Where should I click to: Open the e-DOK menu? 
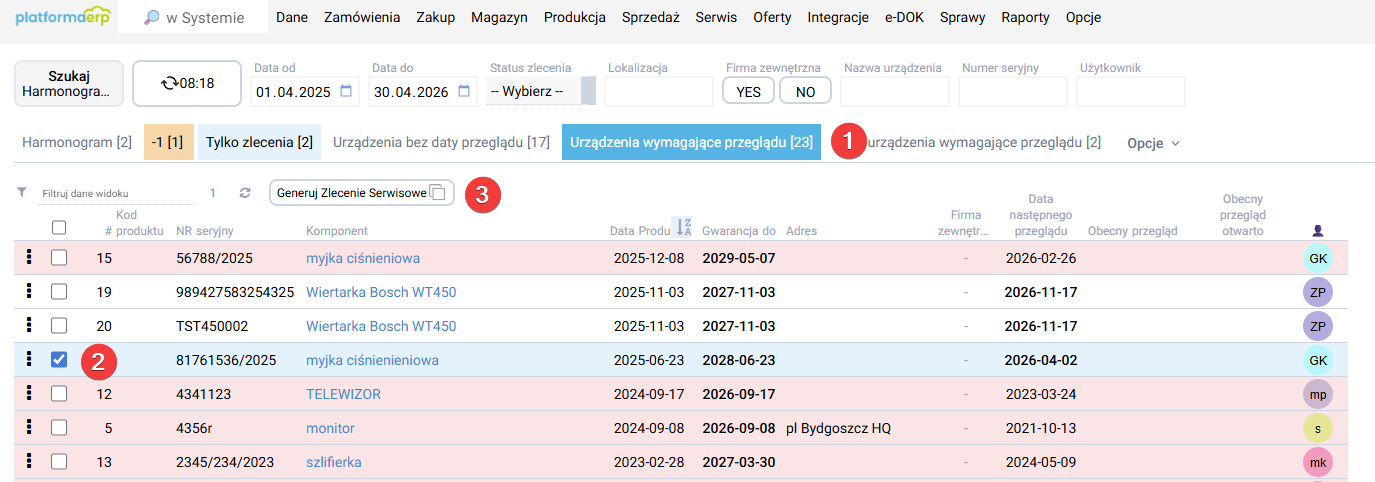coord(905,17)
